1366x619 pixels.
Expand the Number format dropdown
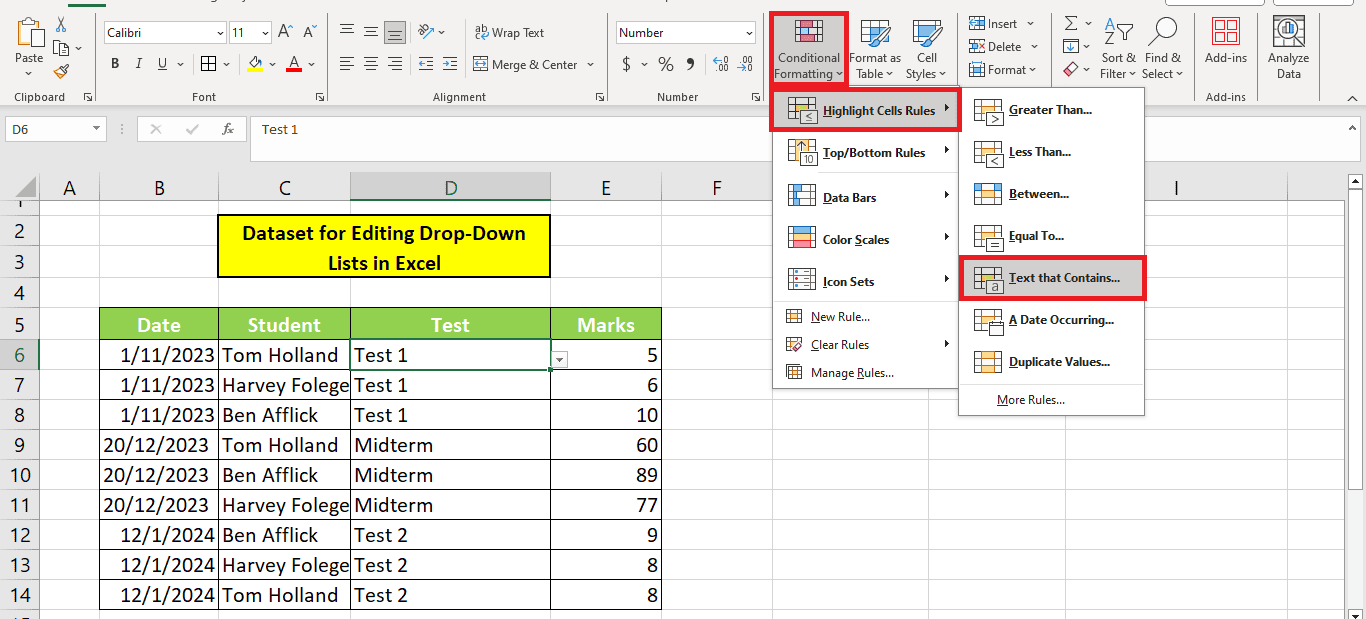(x=749, y=33)
